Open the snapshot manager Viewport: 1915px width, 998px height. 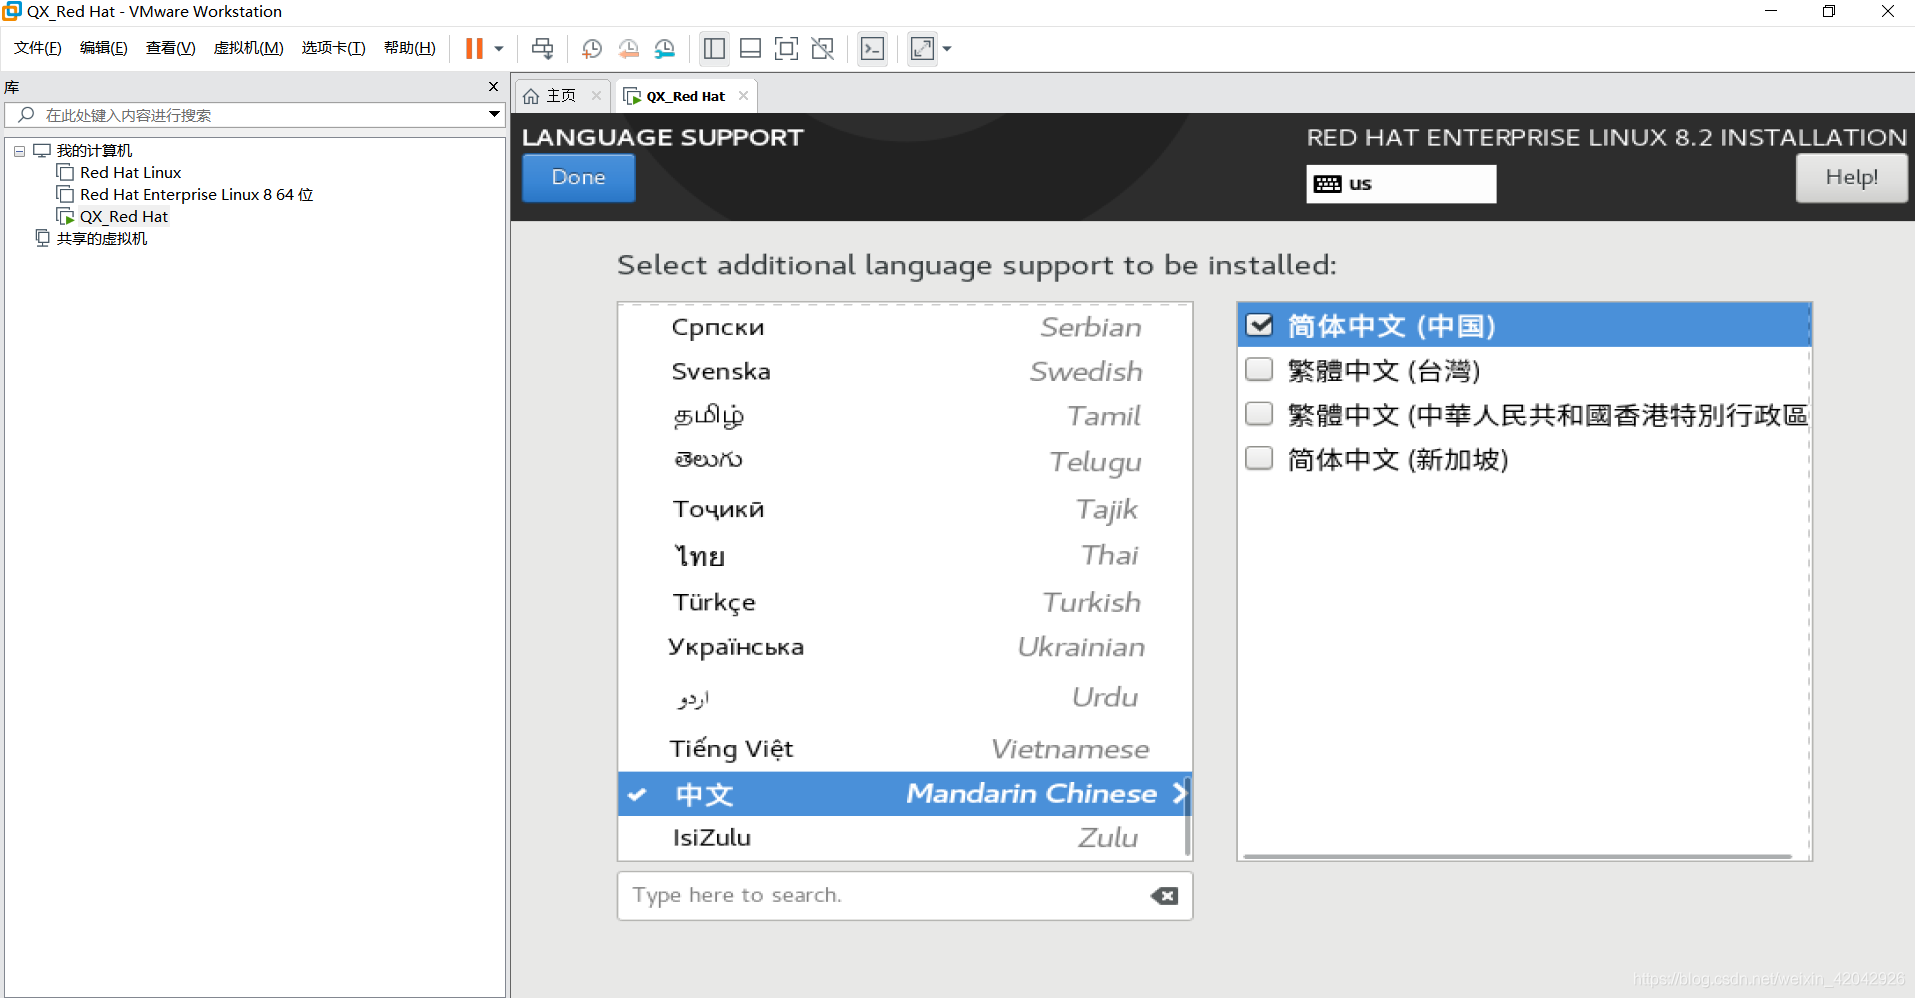[665, 48]
